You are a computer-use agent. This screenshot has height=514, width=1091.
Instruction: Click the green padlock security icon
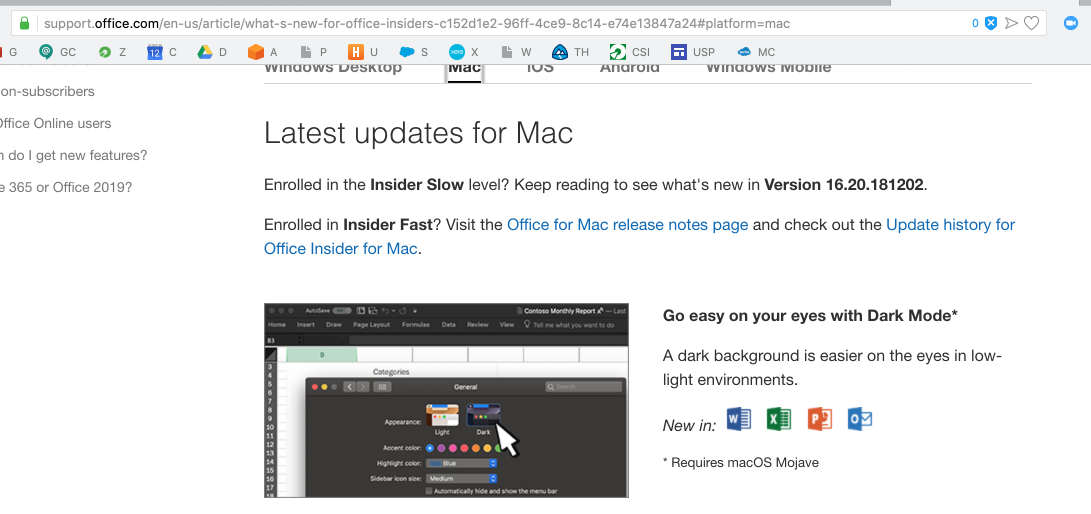tap(25, 24)
